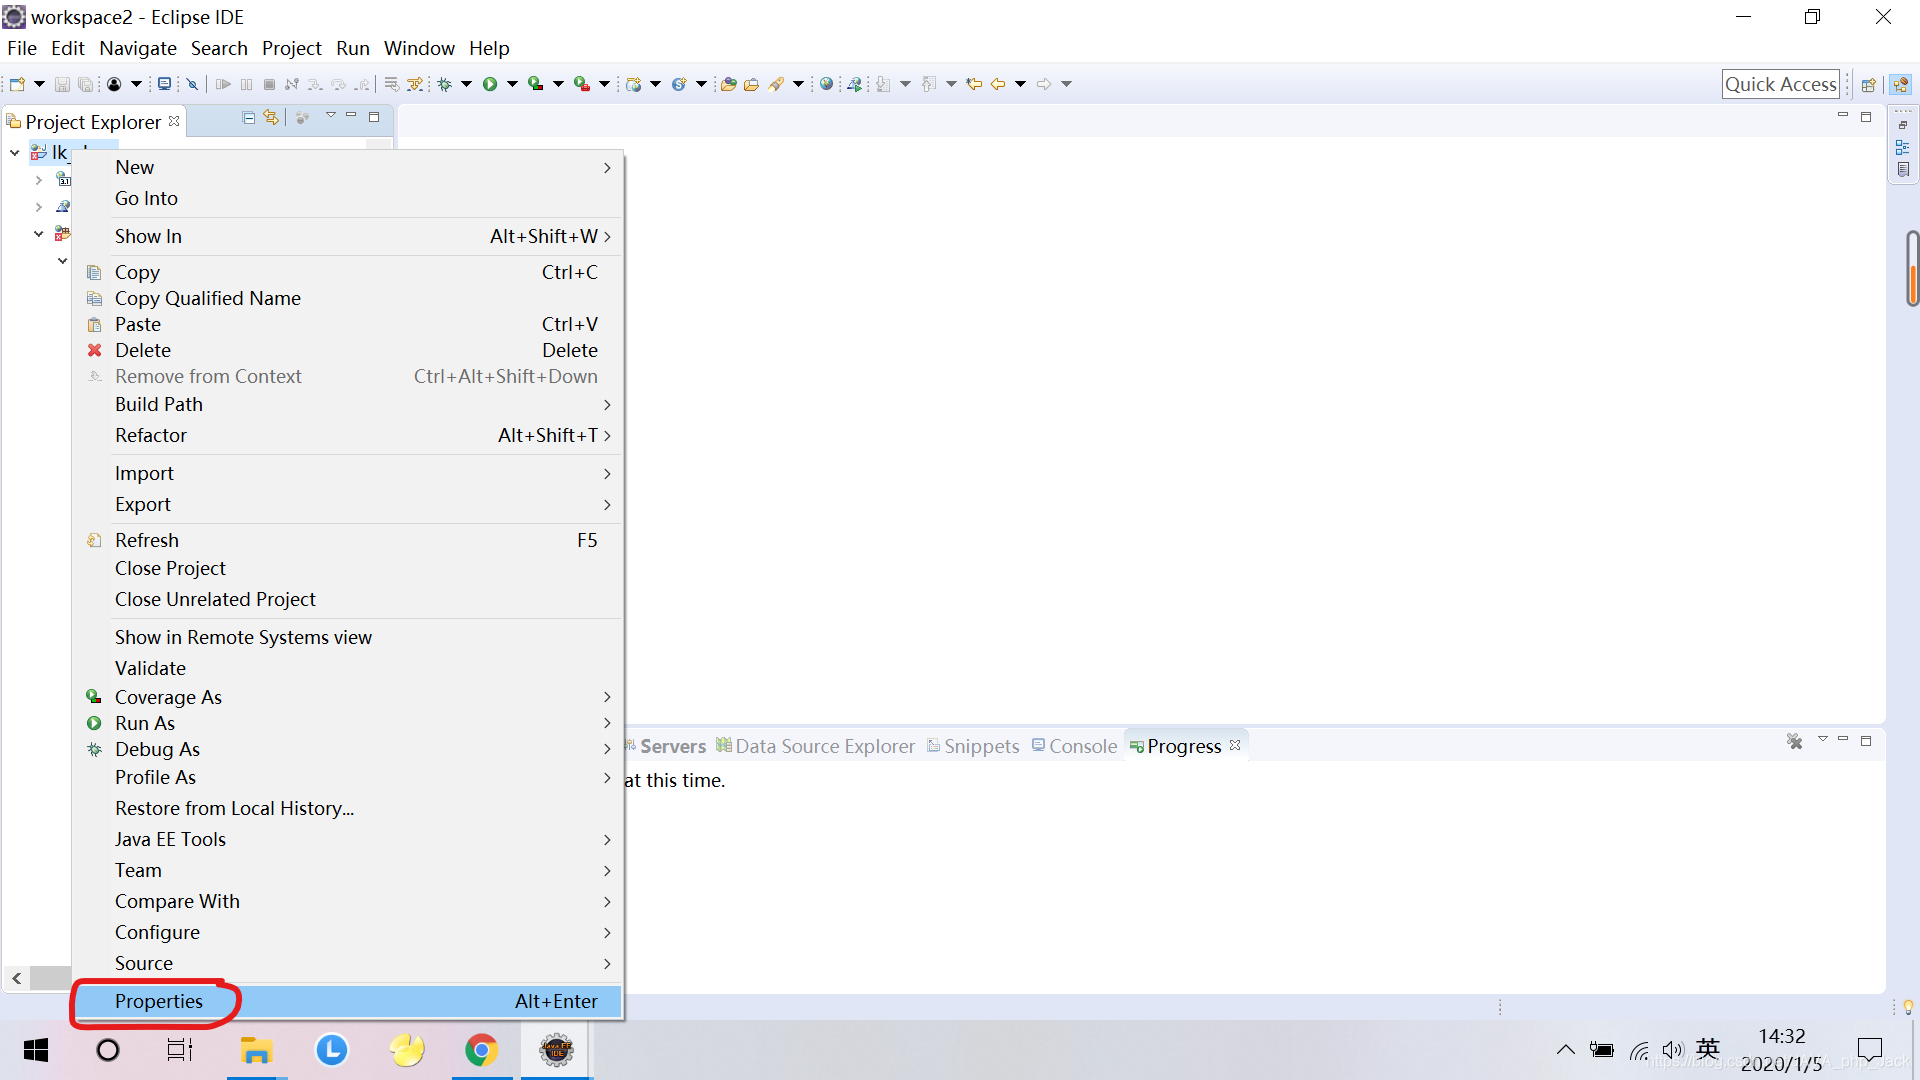Open Project Explorer View Menu triangle

point(331,116)
